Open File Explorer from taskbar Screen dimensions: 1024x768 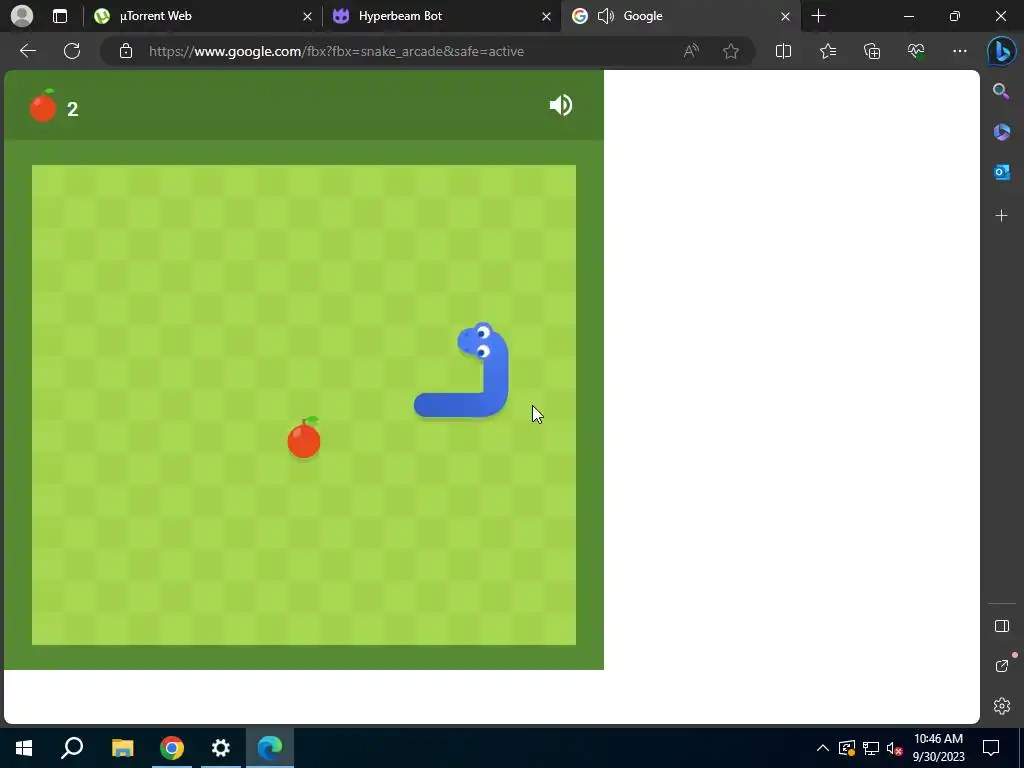tap(122, 748)
